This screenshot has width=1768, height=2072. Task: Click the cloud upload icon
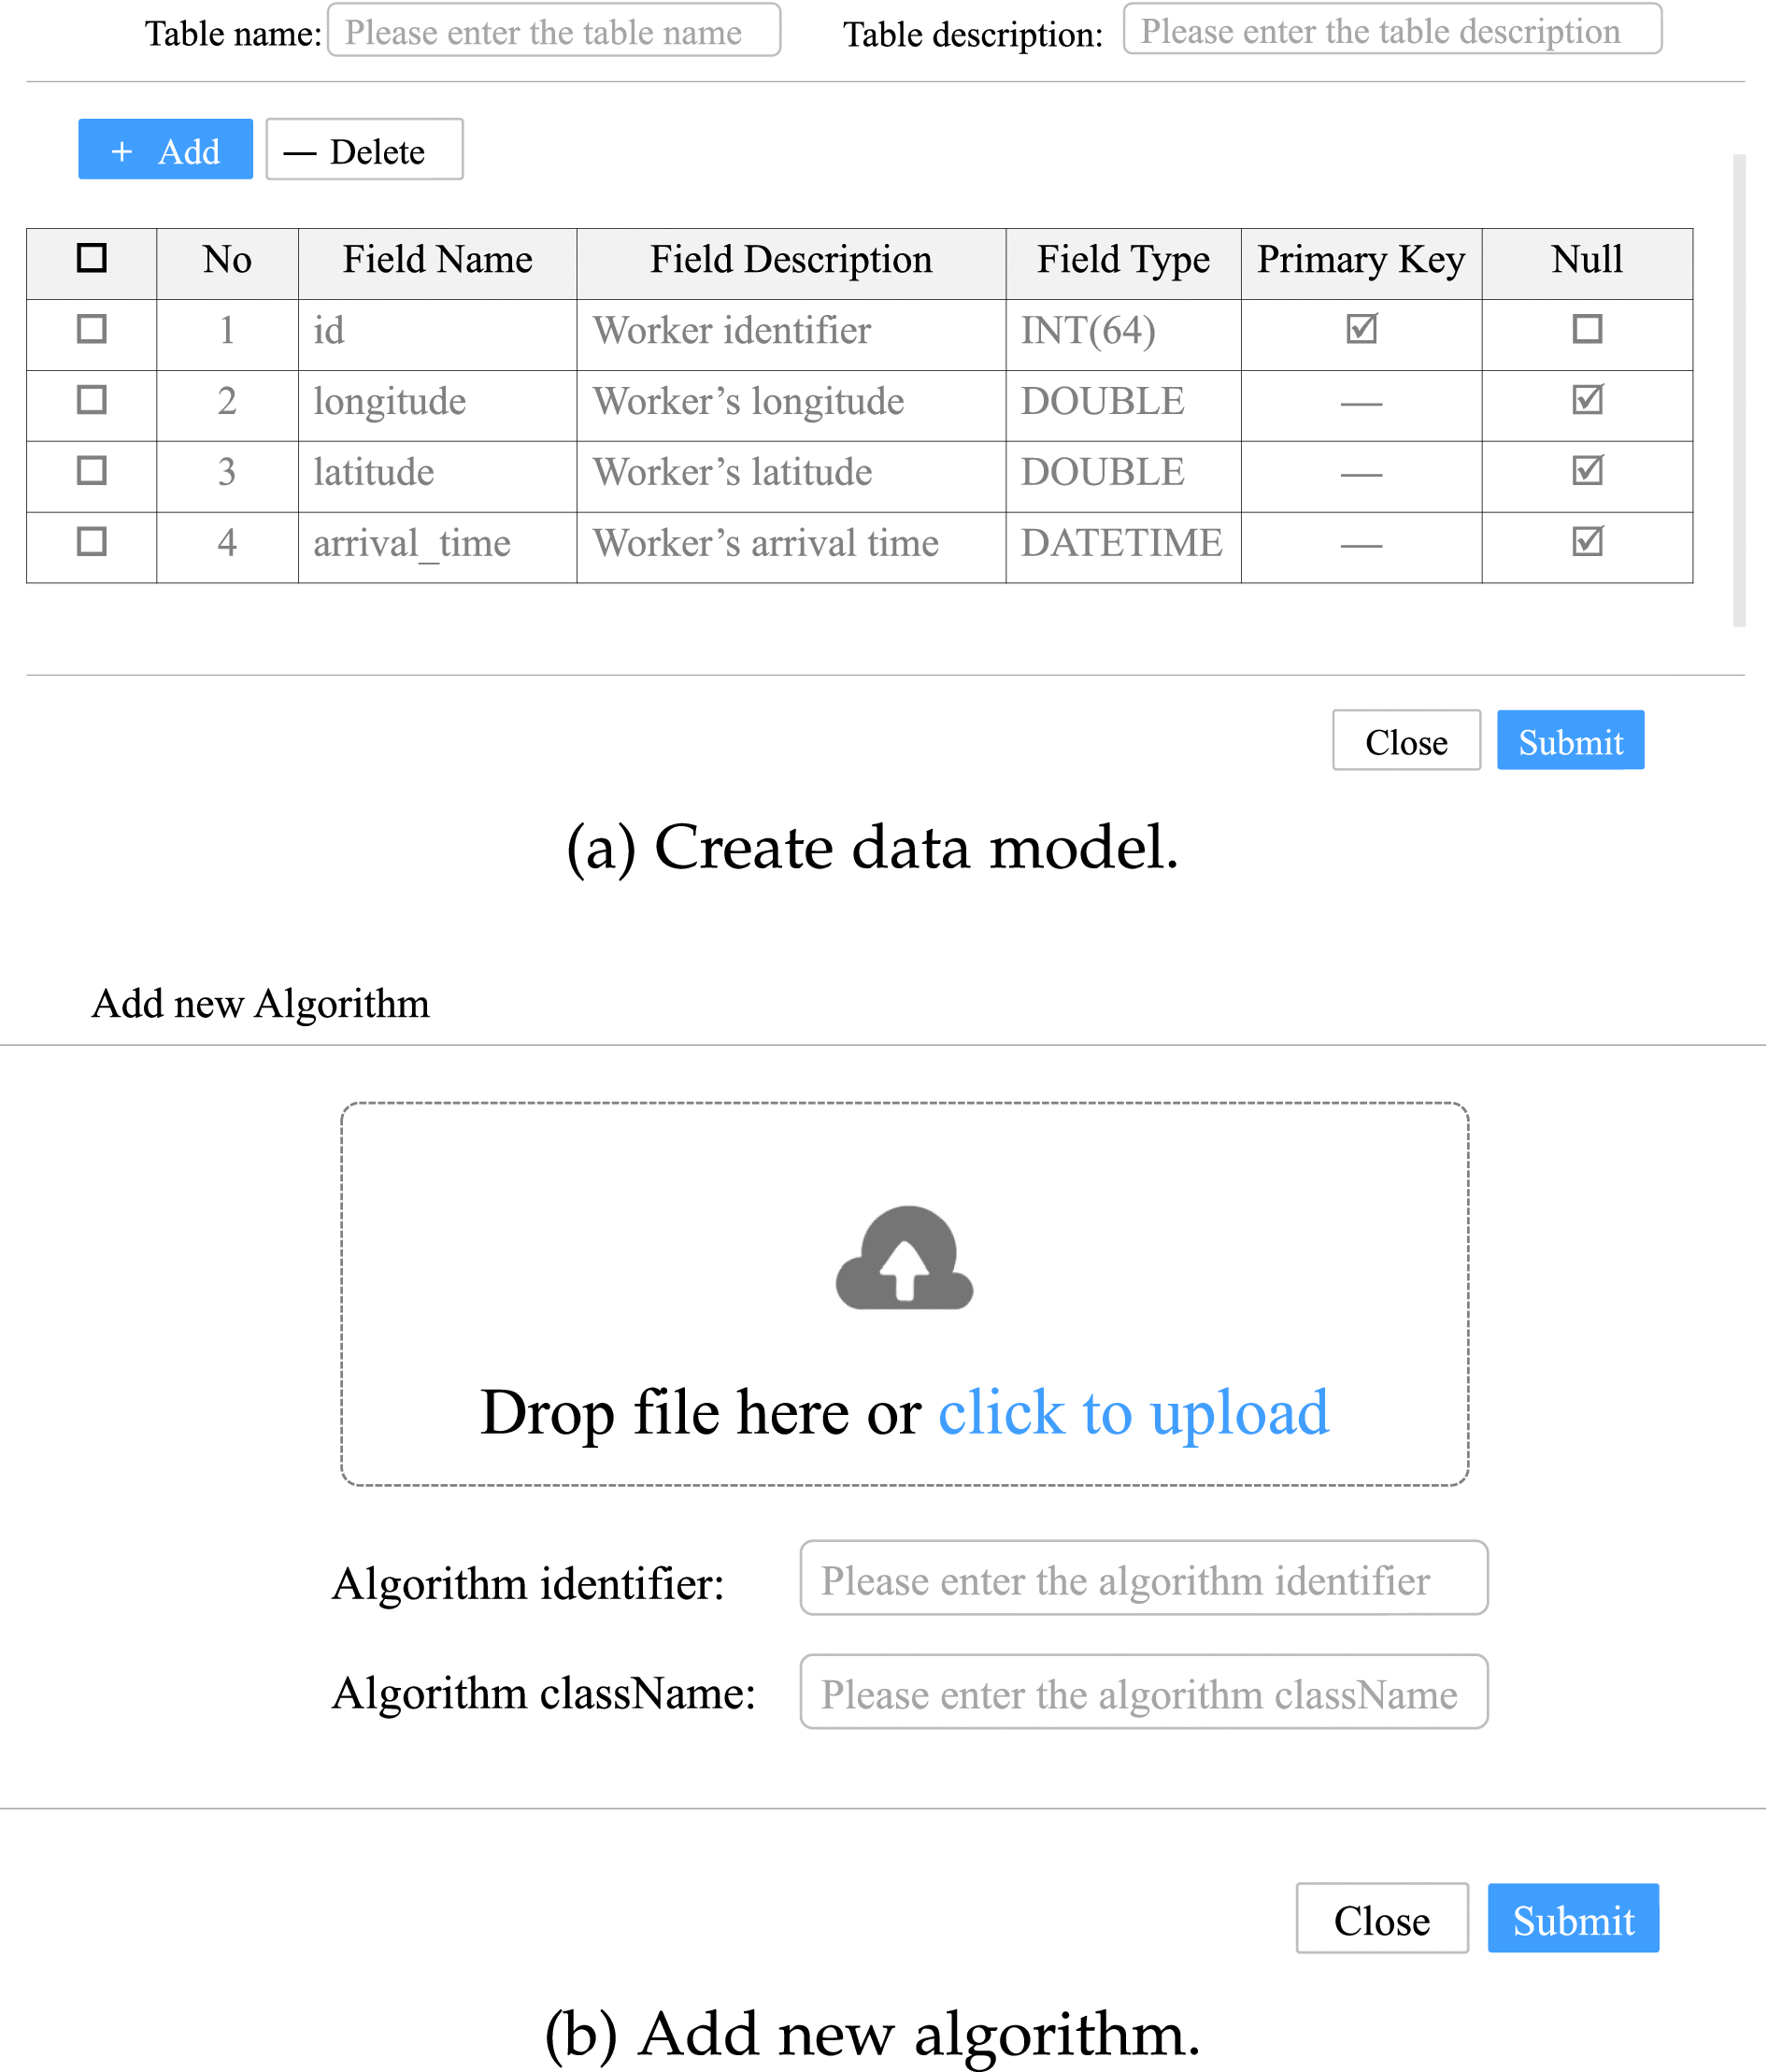point(903,1260)
